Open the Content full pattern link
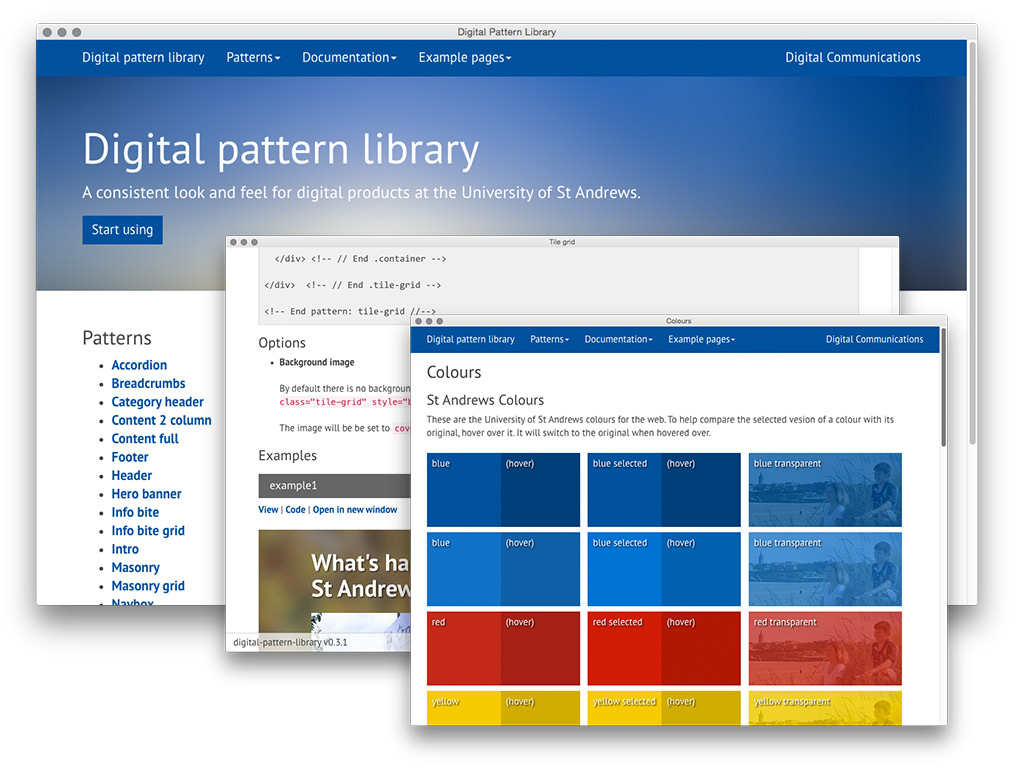Image resolution: width=1024 pixels, height=768 pixels. (x=145, y=439)
